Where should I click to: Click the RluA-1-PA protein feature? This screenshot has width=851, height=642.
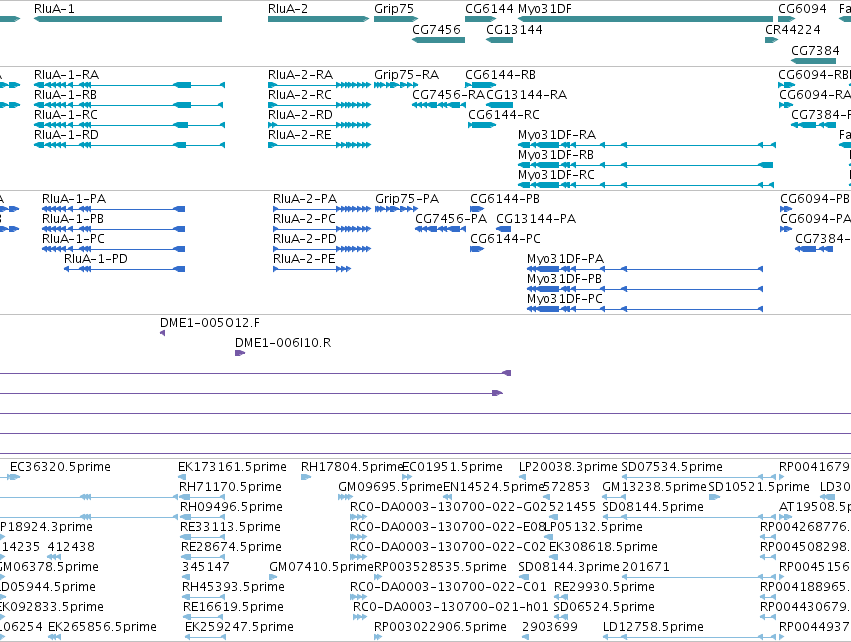(x=113, y=209)
